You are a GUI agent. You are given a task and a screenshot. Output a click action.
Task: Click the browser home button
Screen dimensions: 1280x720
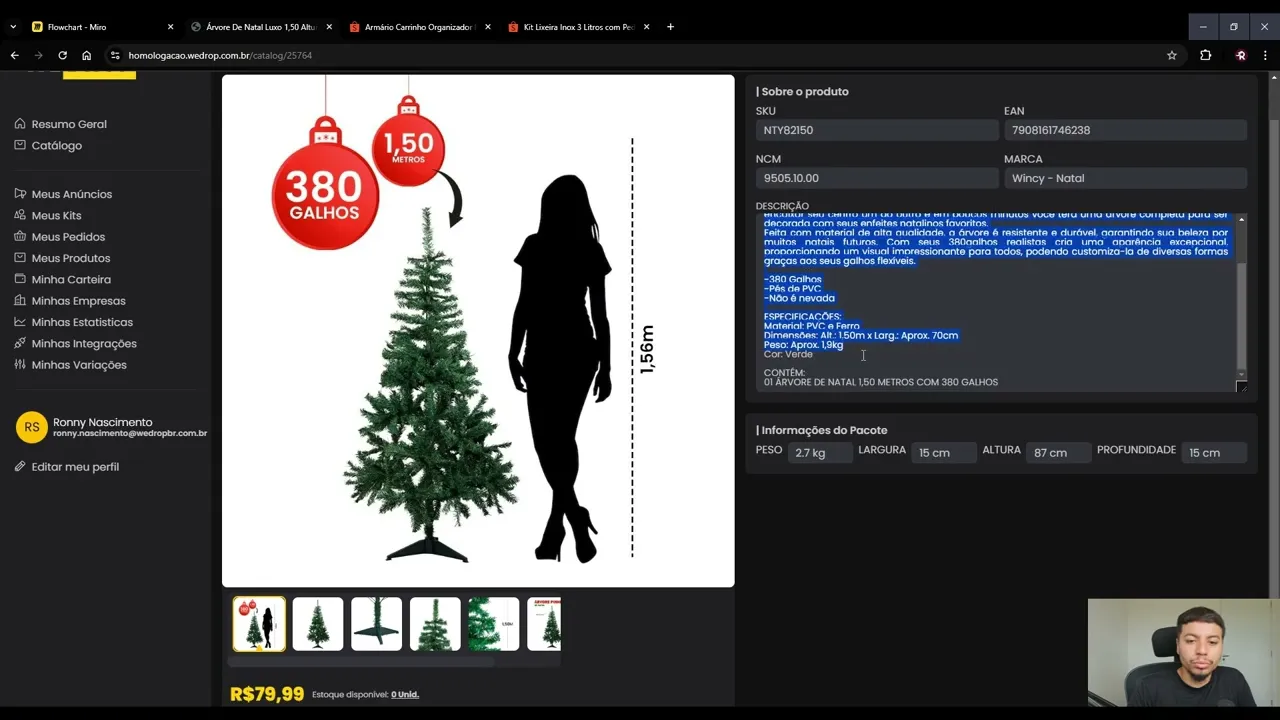86,55
